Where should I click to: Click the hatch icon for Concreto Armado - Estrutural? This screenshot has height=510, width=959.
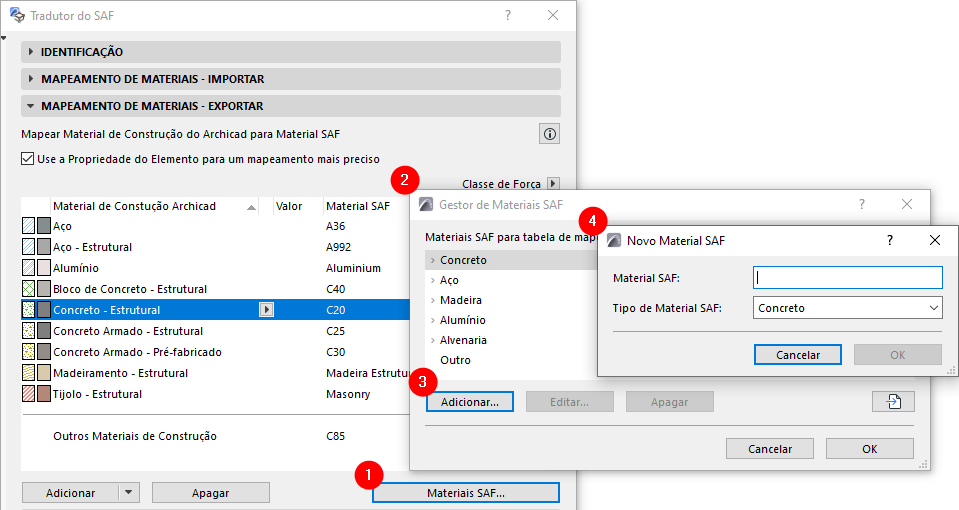point(28,331)
